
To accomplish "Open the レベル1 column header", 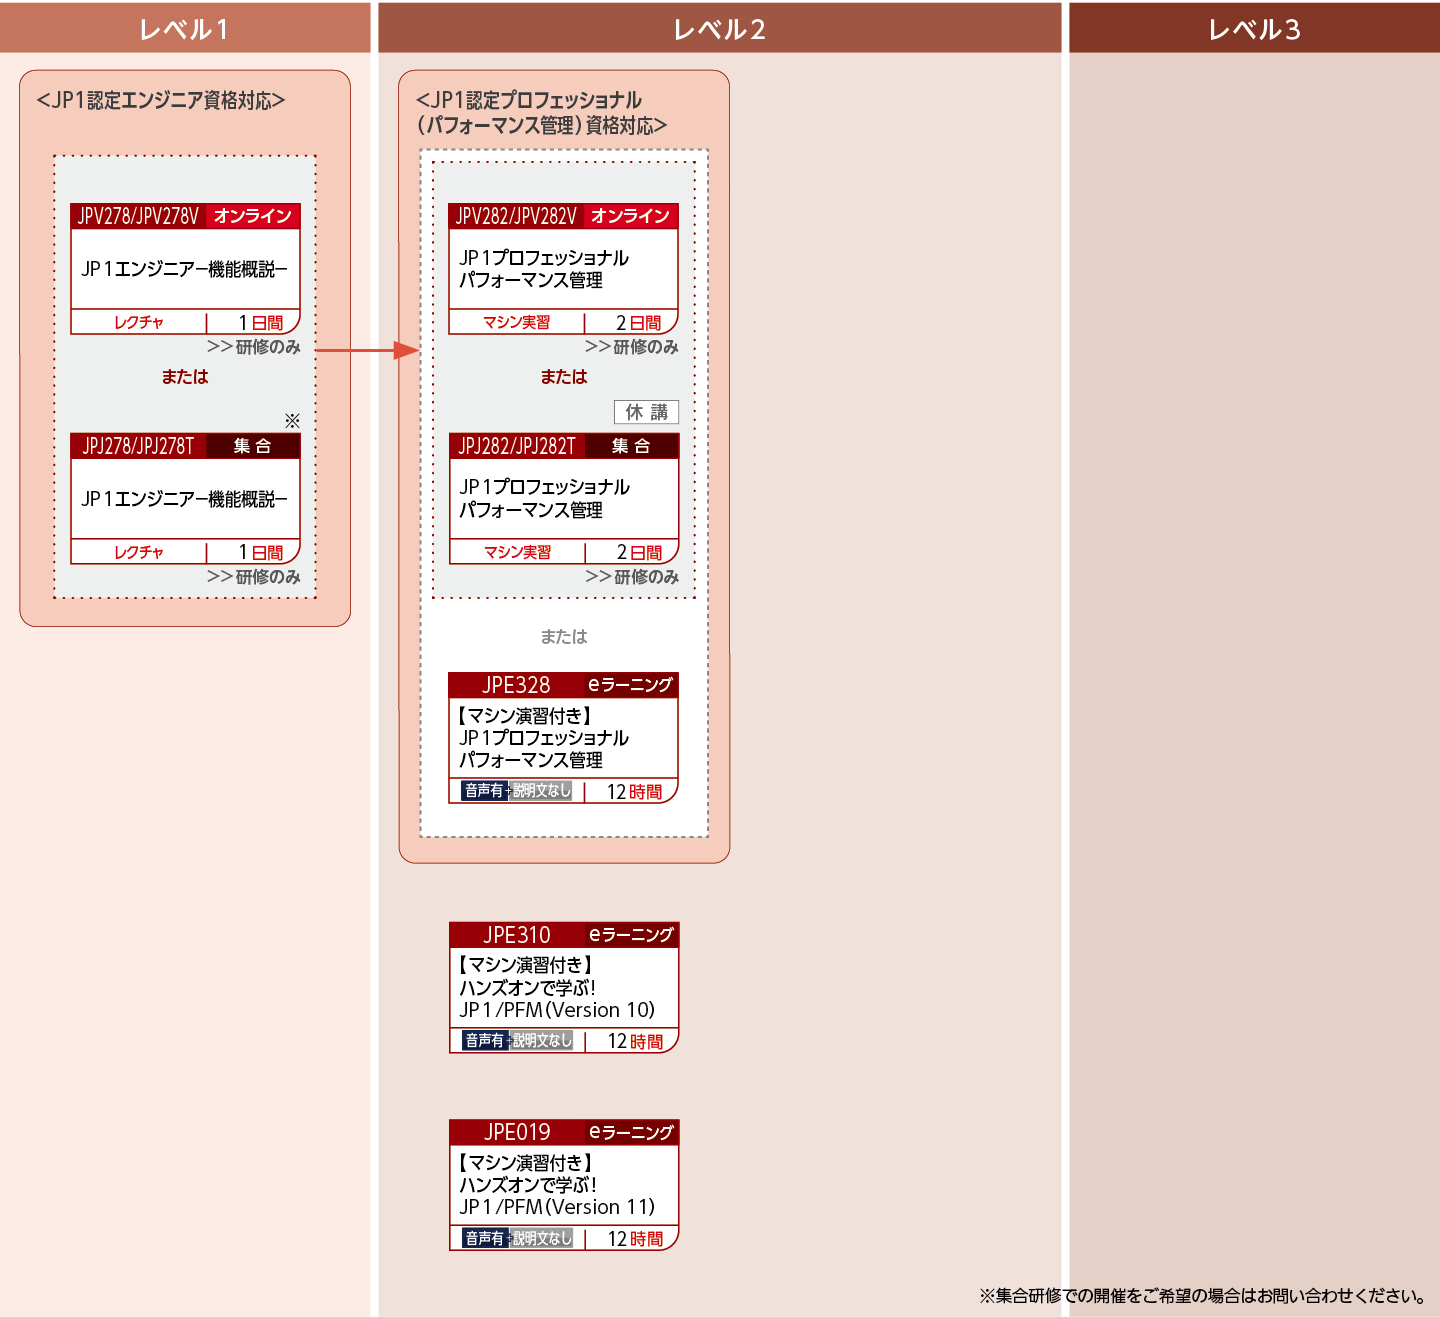I will 184,29.
